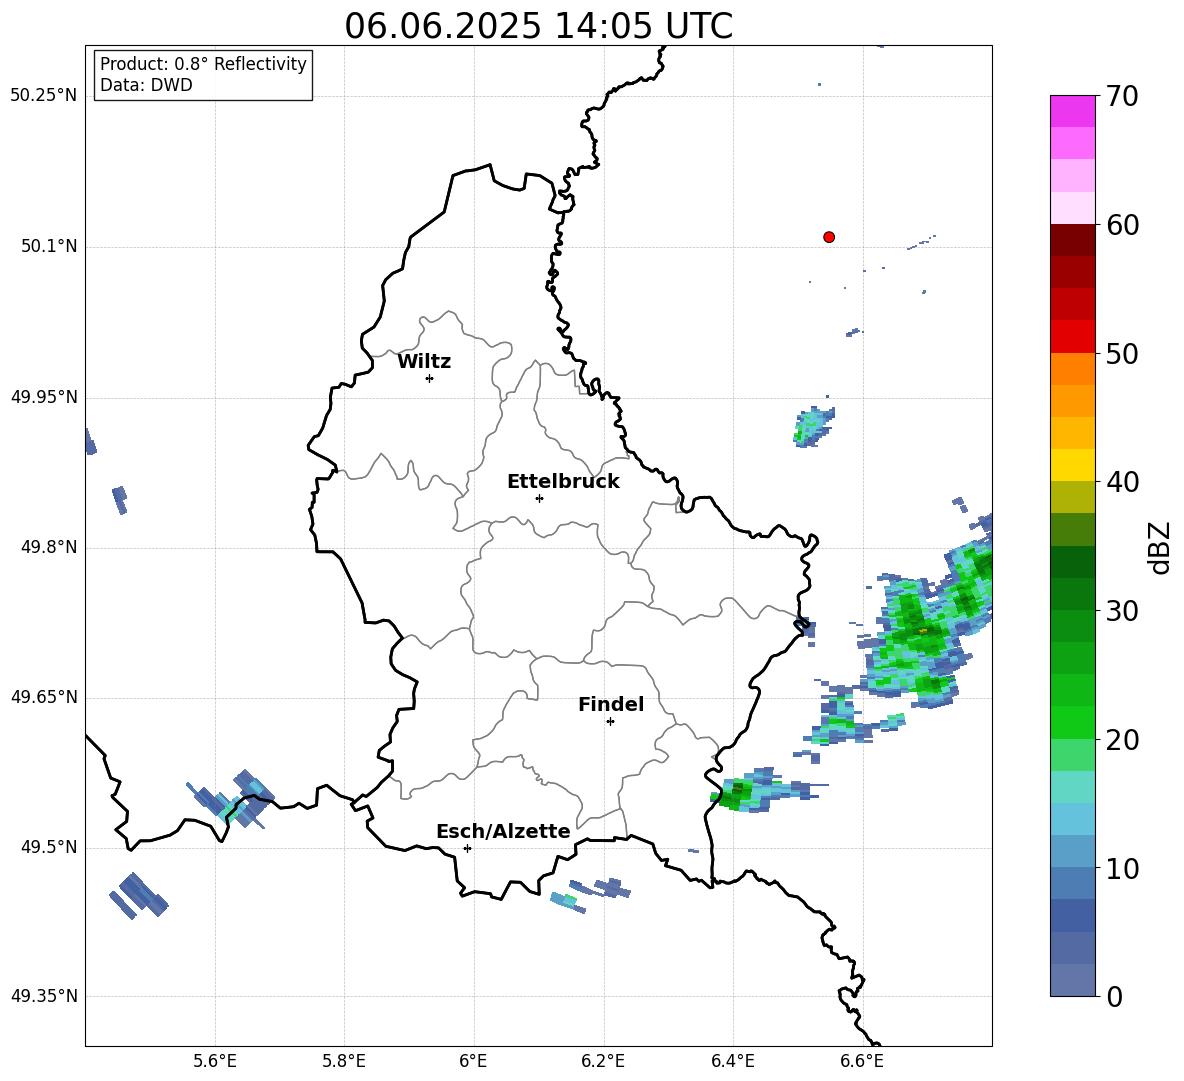Click the dBZ colorbar label

[x=1159, y=547]
